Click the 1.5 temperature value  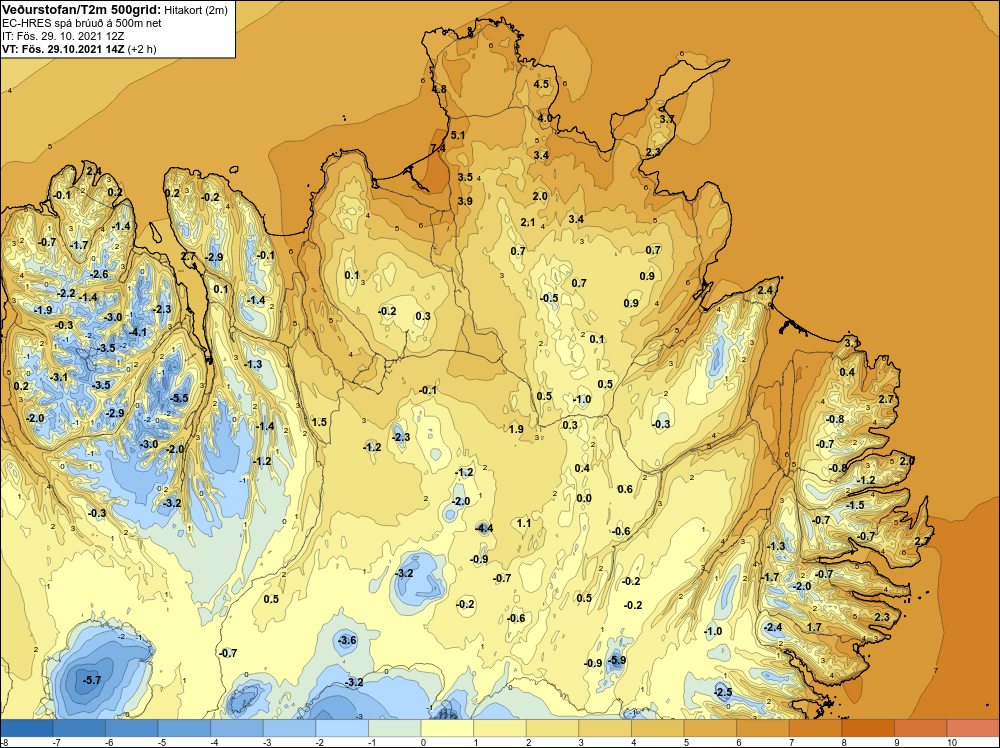(320, 422)
